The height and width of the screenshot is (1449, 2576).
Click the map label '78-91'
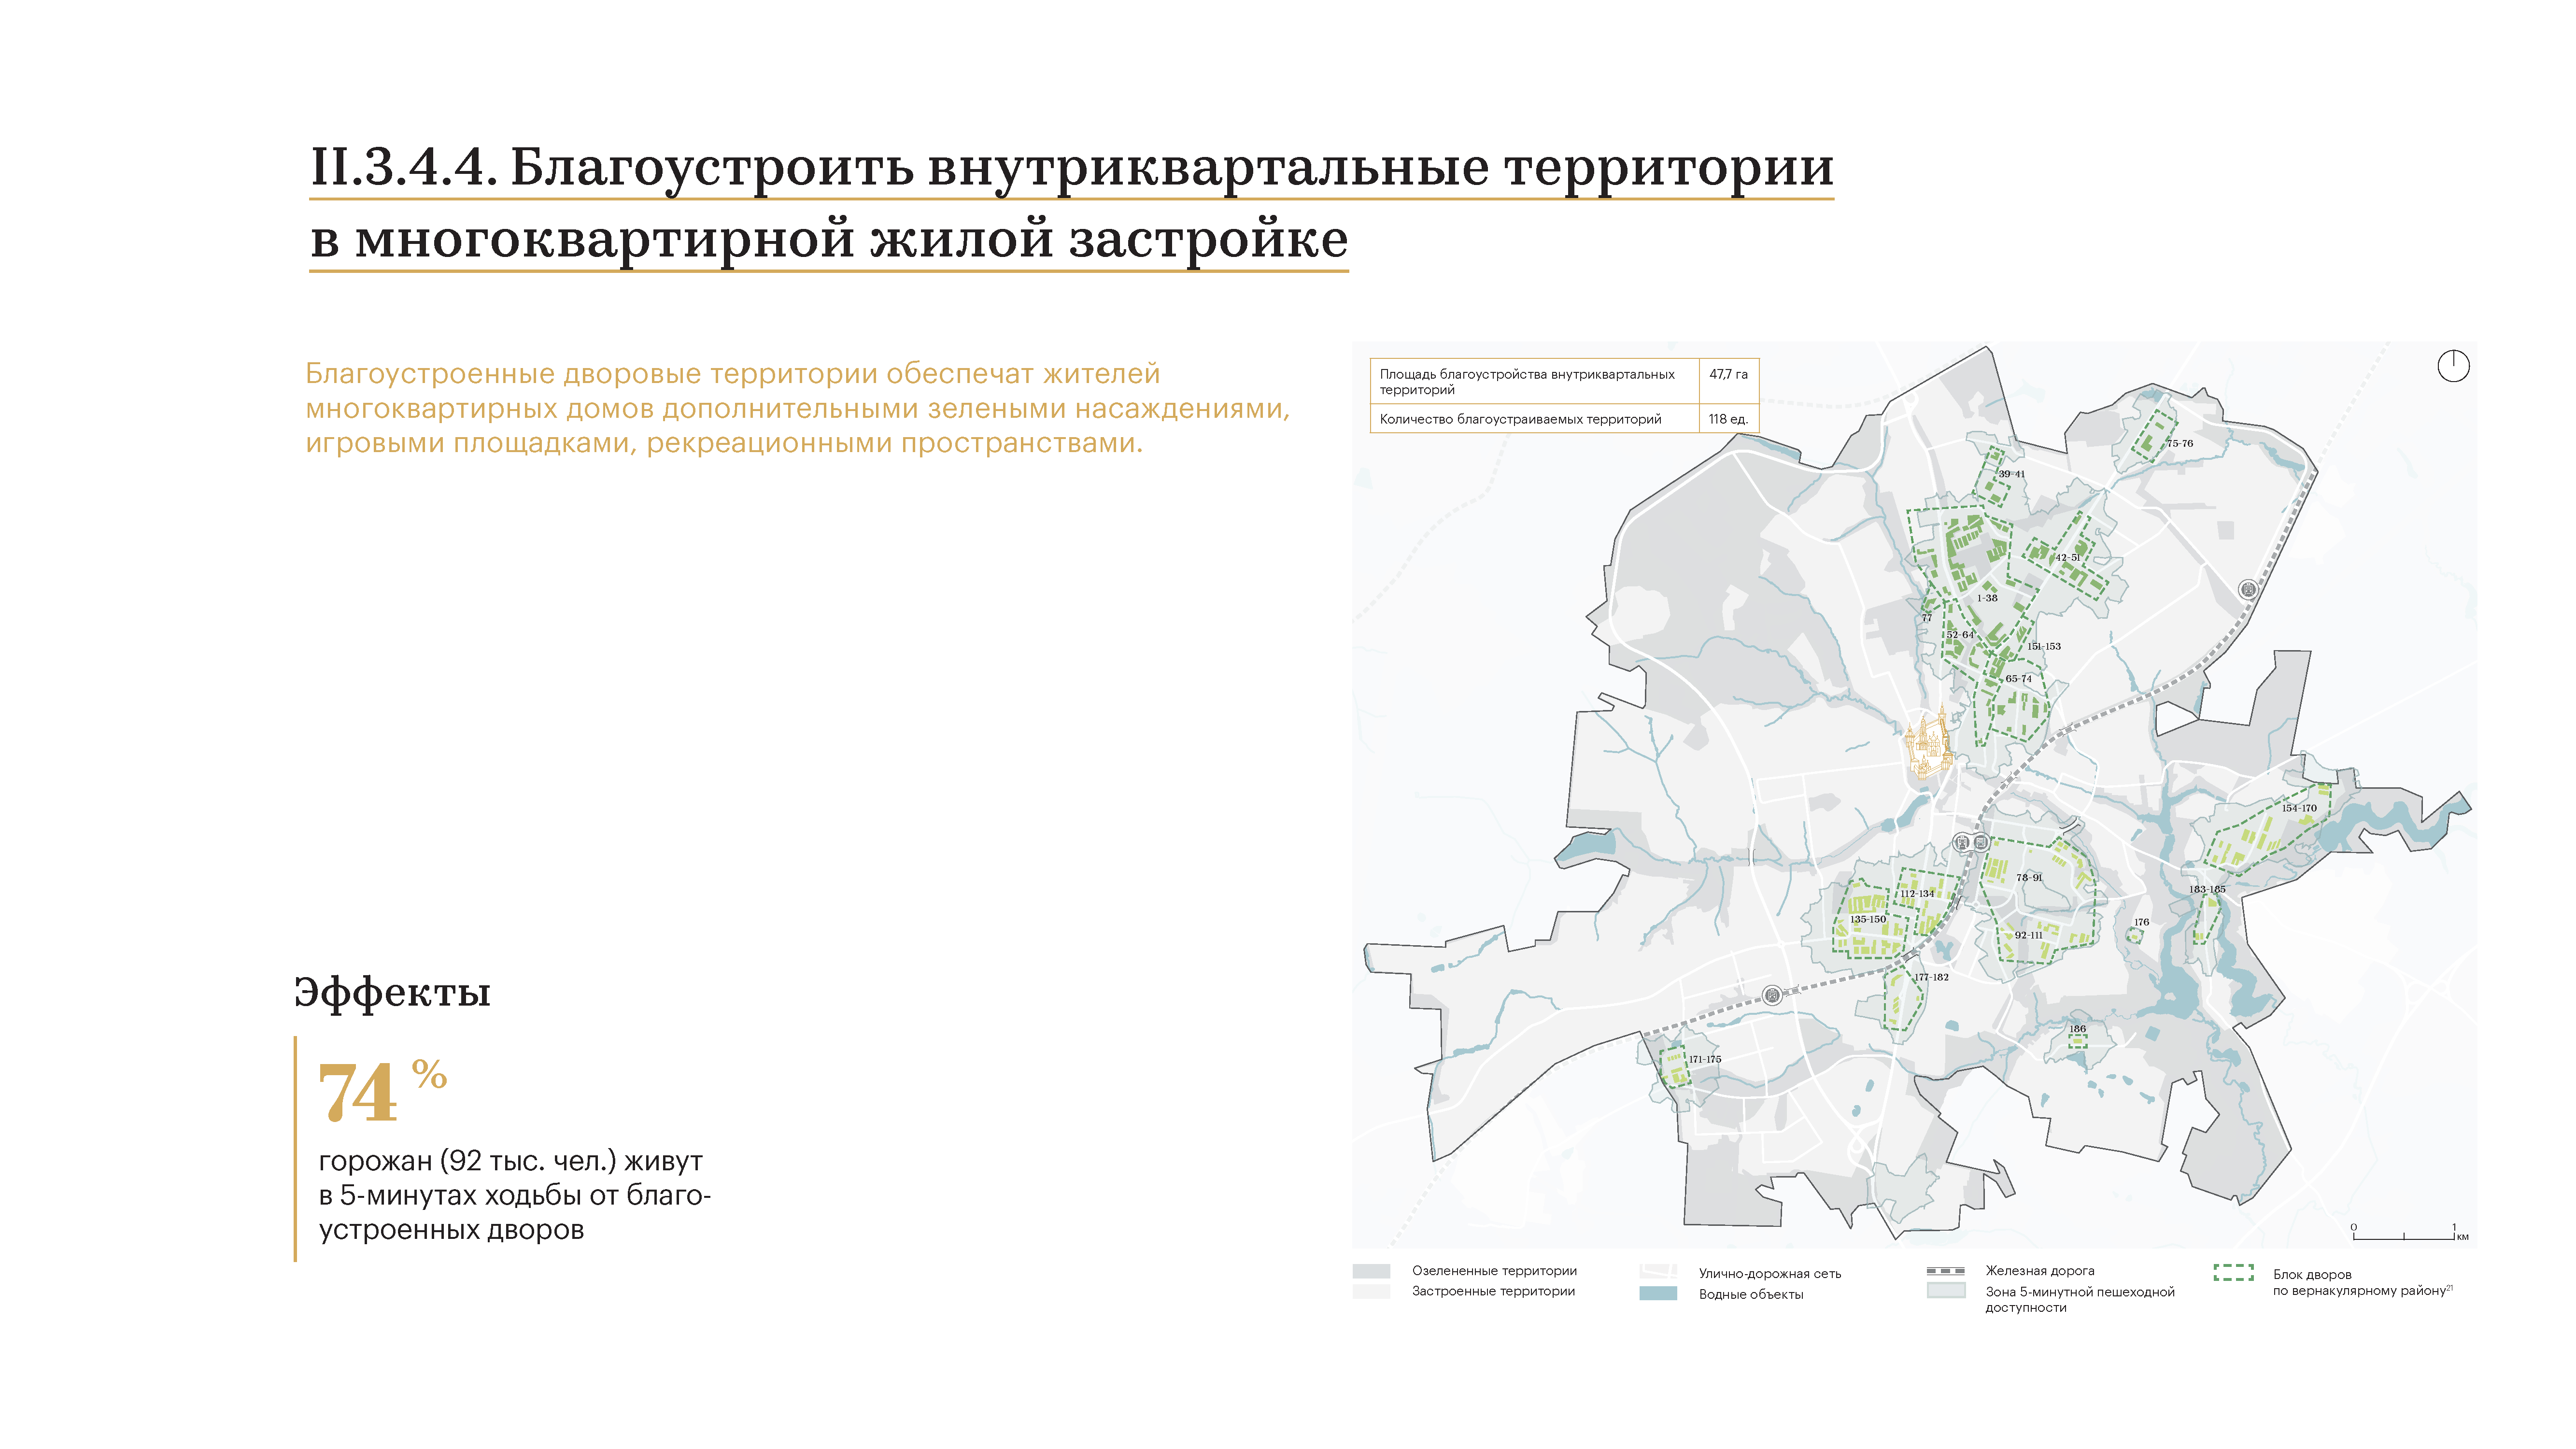(2029, 878)
